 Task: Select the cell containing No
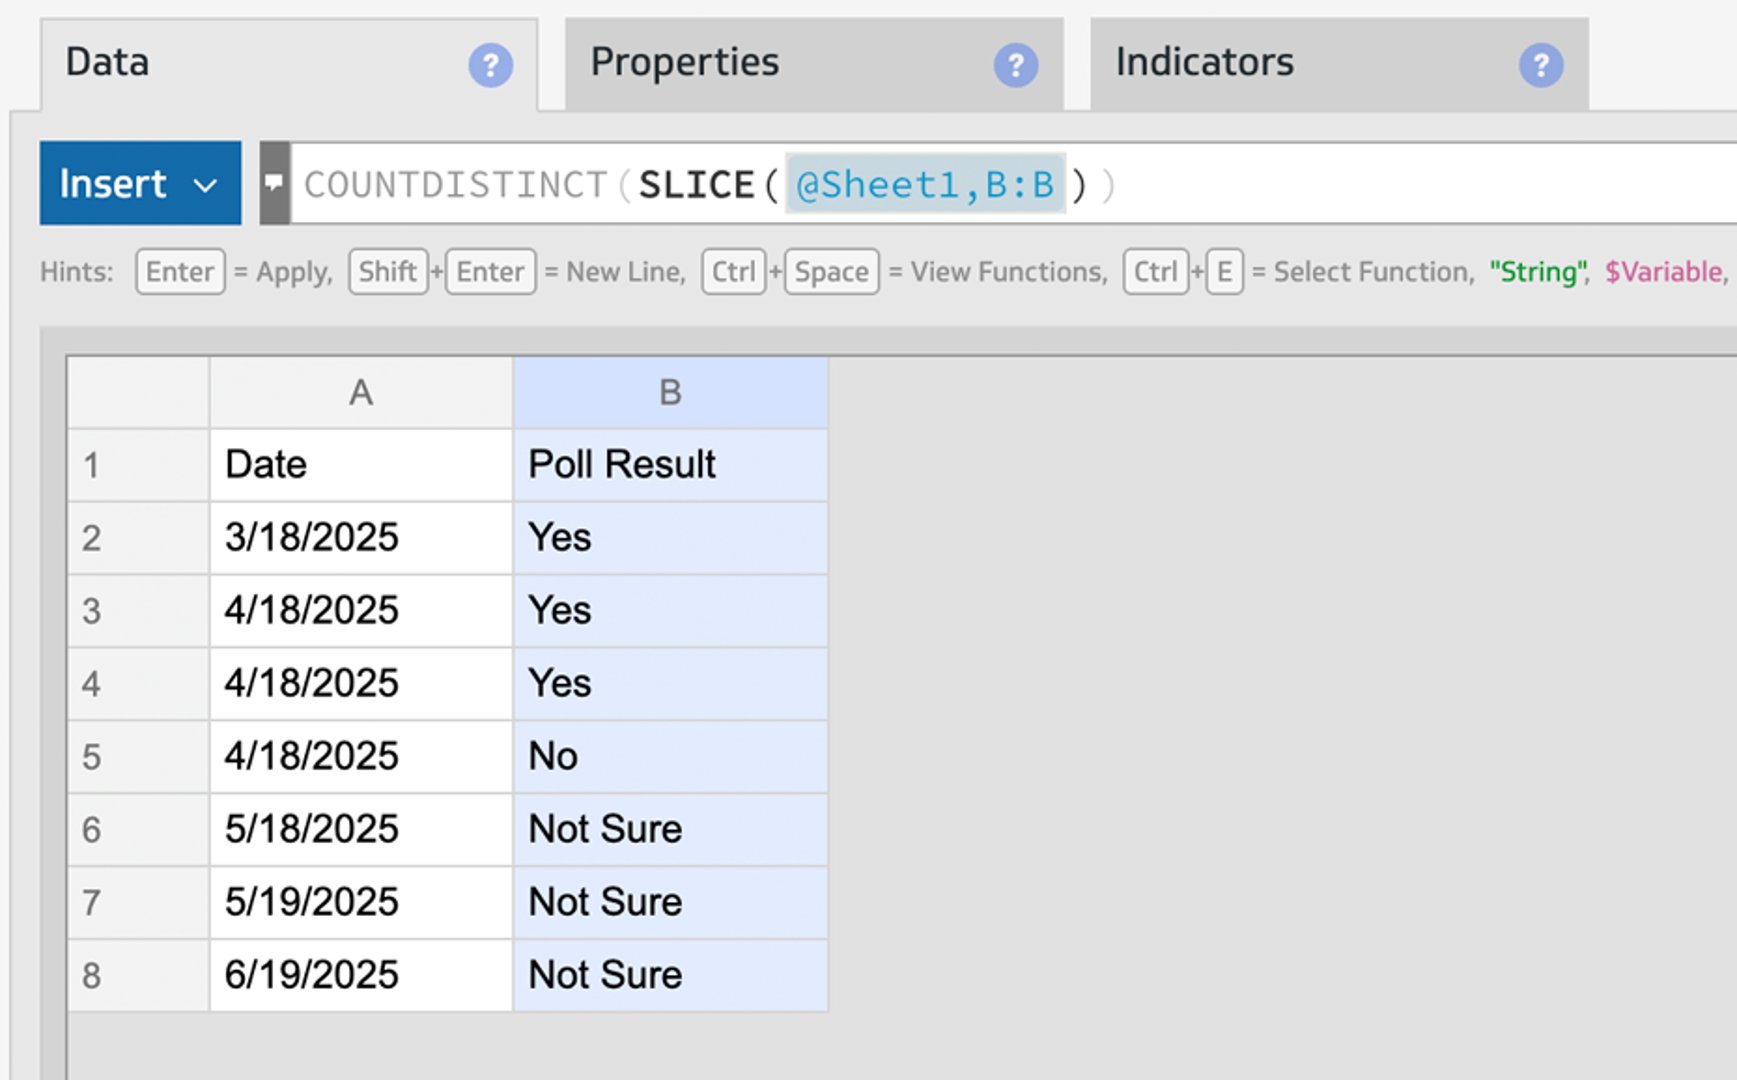click(x=670, y=757)
